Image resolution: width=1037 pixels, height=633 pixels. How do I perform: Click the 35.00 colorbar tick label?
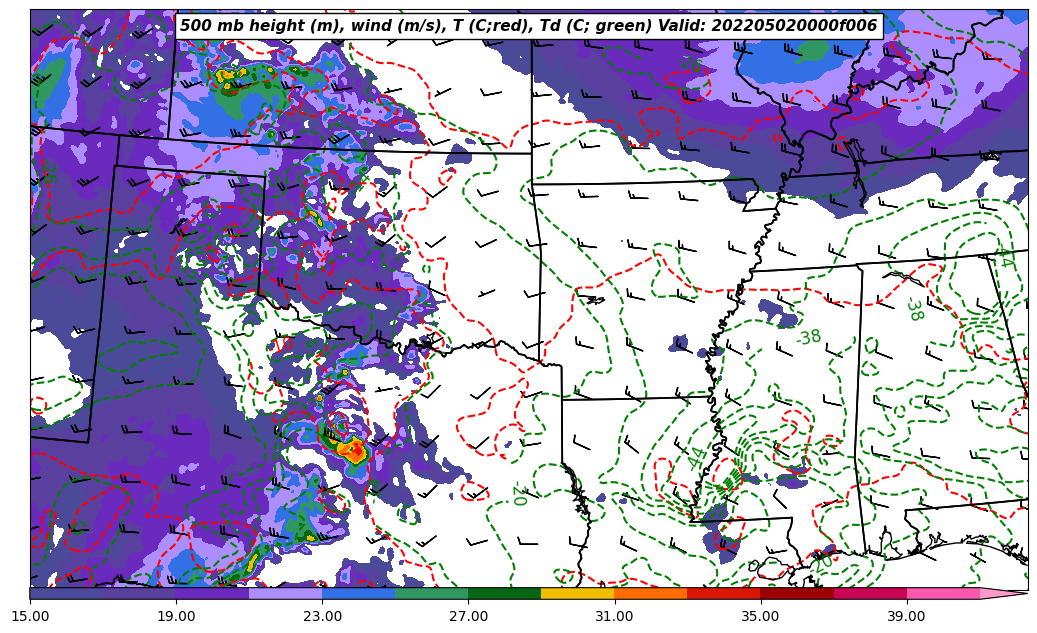[760, 616]
